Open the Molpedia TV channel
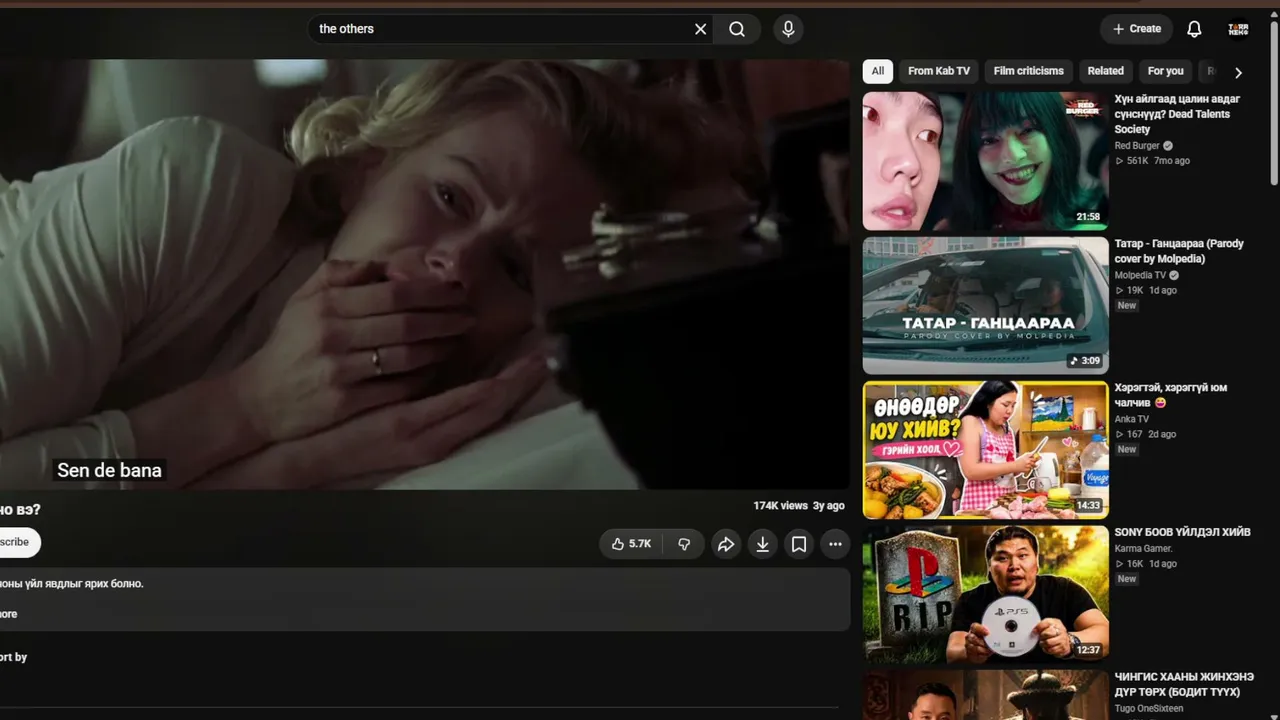Image resolution: width=1280 pixels, height=720 pixels. (x=1140, y=275)
